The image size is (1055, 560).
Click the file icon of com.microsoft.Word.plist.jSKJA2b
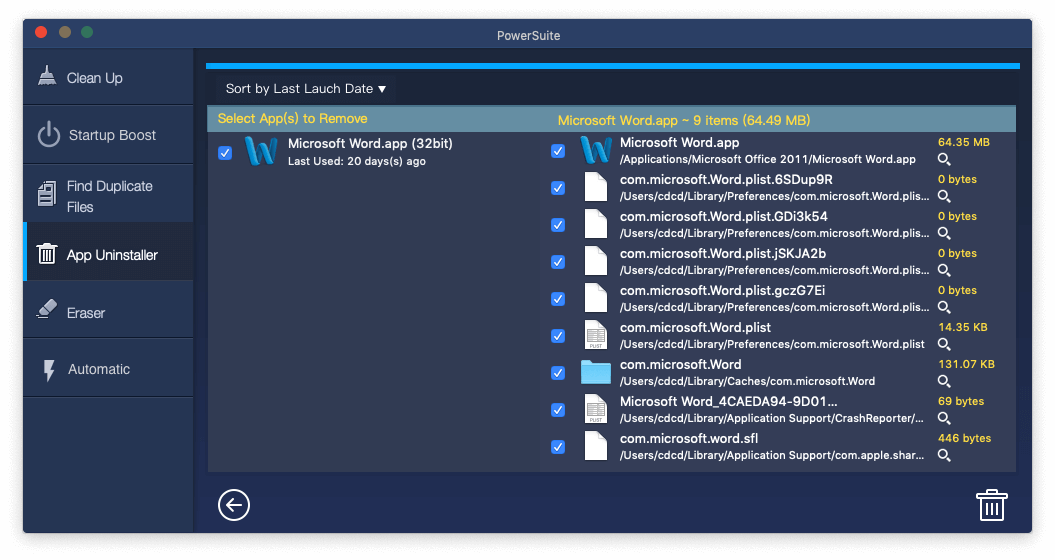pyautogui.click(x=595, y=261)
